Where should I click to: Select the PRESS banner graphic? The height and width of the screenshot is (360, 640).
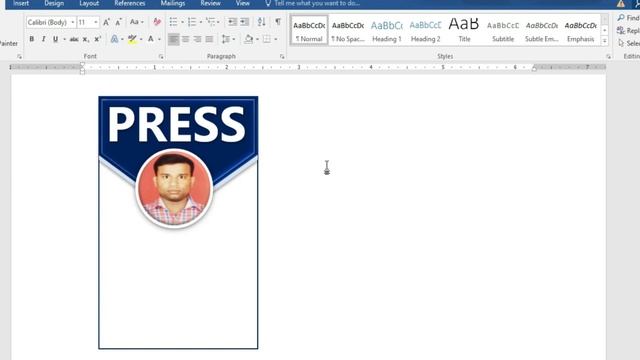[x=178, y=124]
